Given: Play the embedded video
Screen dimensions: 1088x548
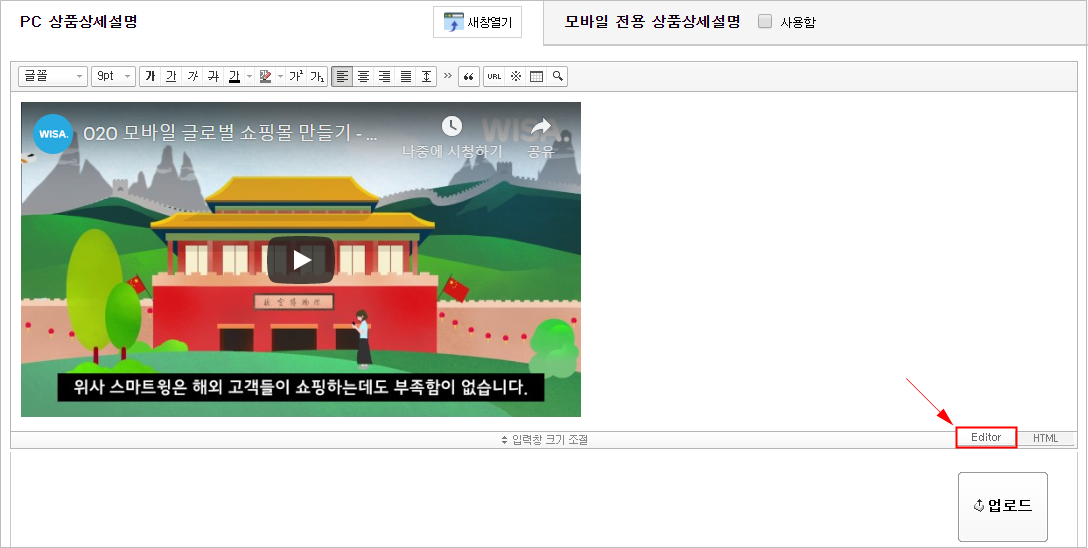Looking at the screenshot, I should (301, 260).
